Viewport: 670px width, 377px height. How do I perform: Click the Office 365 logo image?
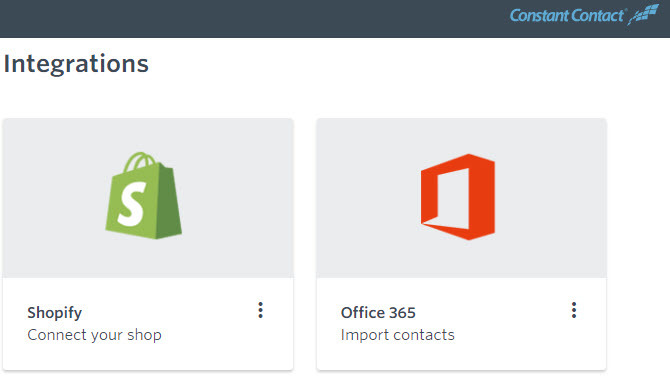click(x=458, y=197)
